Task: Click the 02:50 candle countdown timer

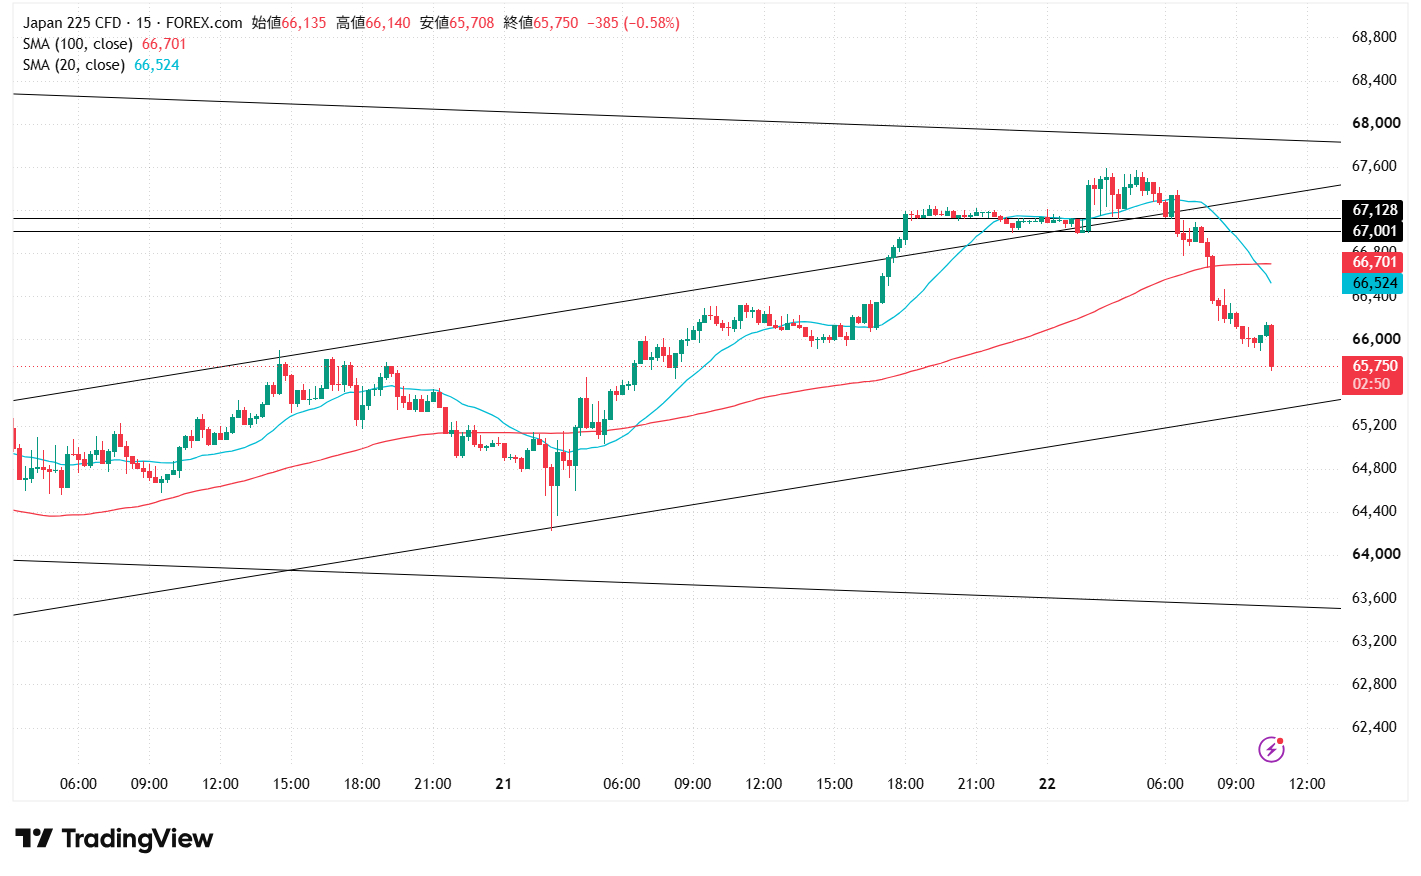Action: tap(1372, 384)
